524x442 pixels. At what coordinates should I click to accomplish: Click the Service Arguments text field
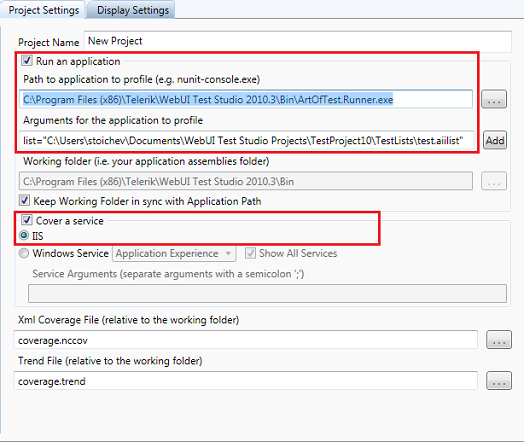[x=267, y=293]
